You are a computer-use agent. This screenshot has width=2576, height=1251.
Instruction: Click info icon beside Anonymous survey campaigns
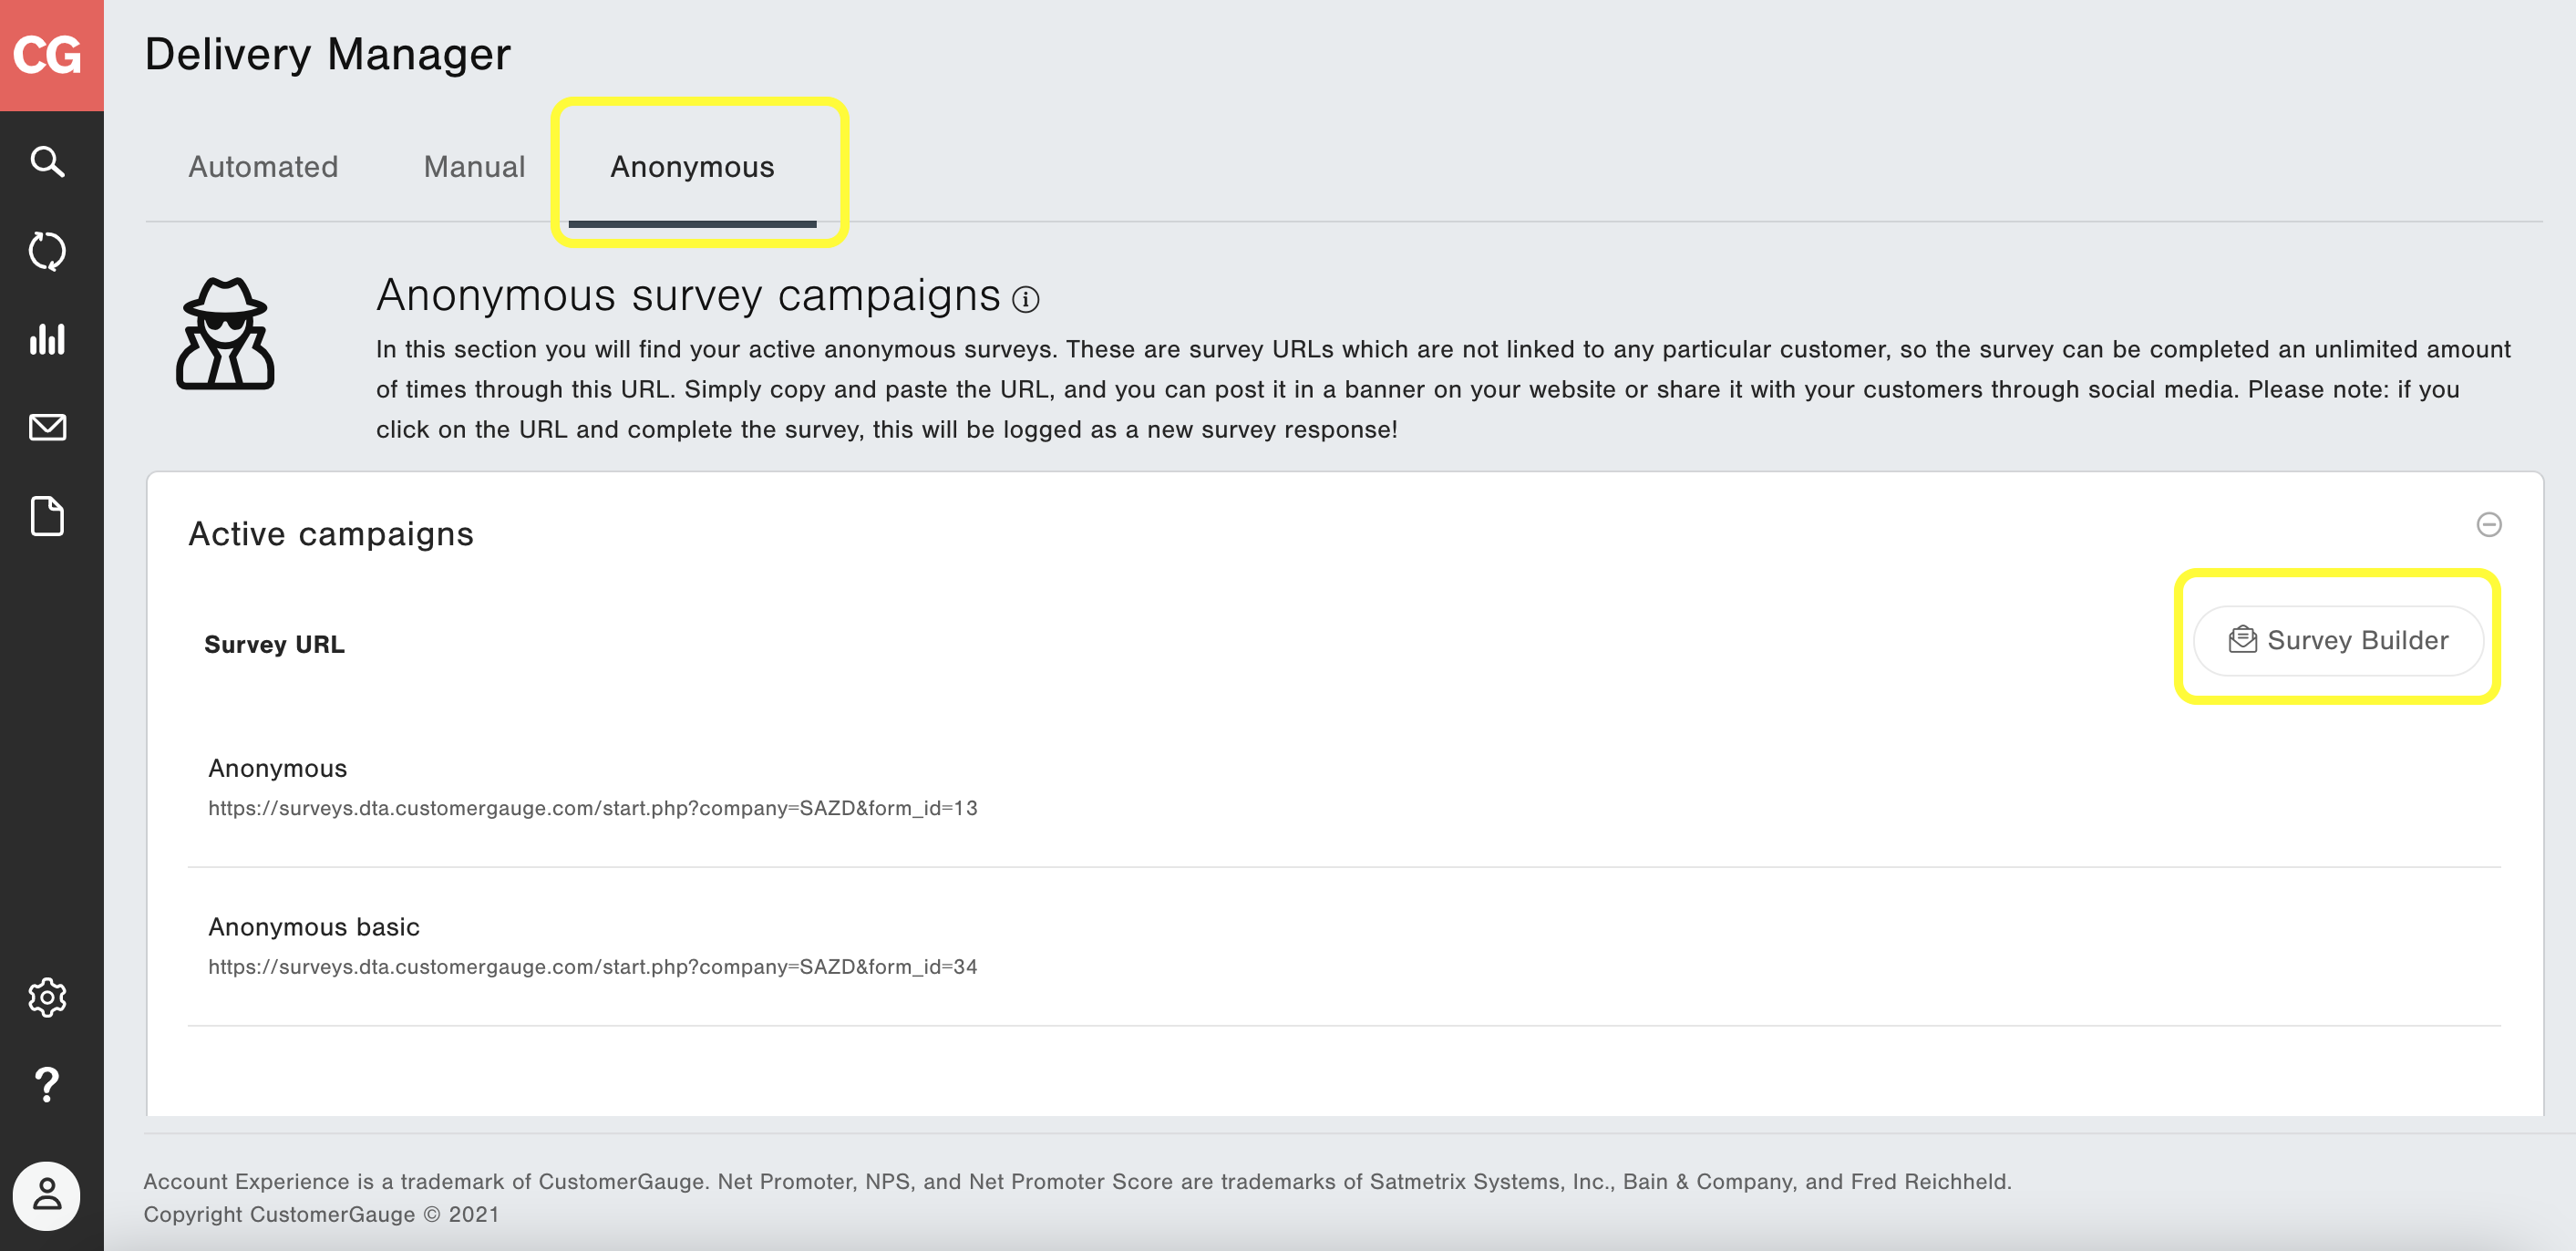pyautogui.click(x=1025, y=299)
